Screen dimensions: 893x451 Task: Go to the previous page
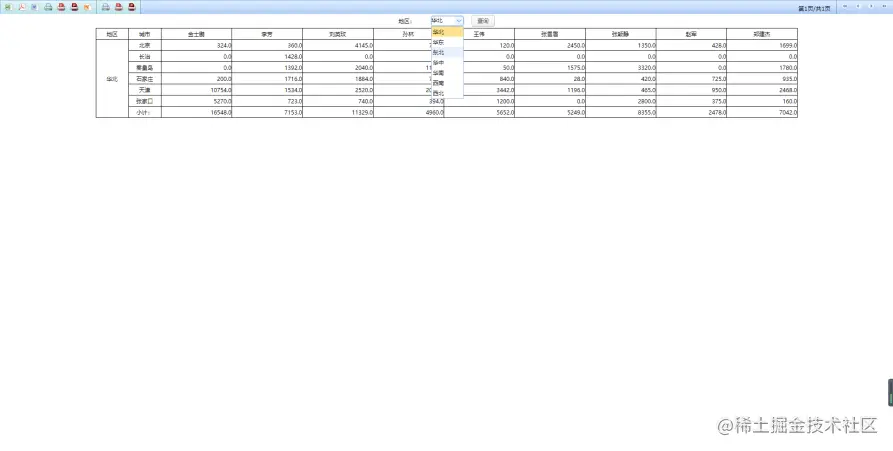tap(858, 6)
